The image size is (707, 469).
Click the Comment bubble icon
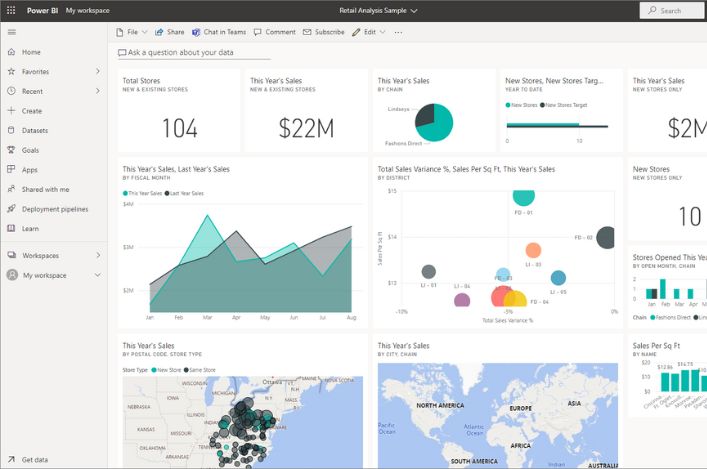tap(257, 32)
